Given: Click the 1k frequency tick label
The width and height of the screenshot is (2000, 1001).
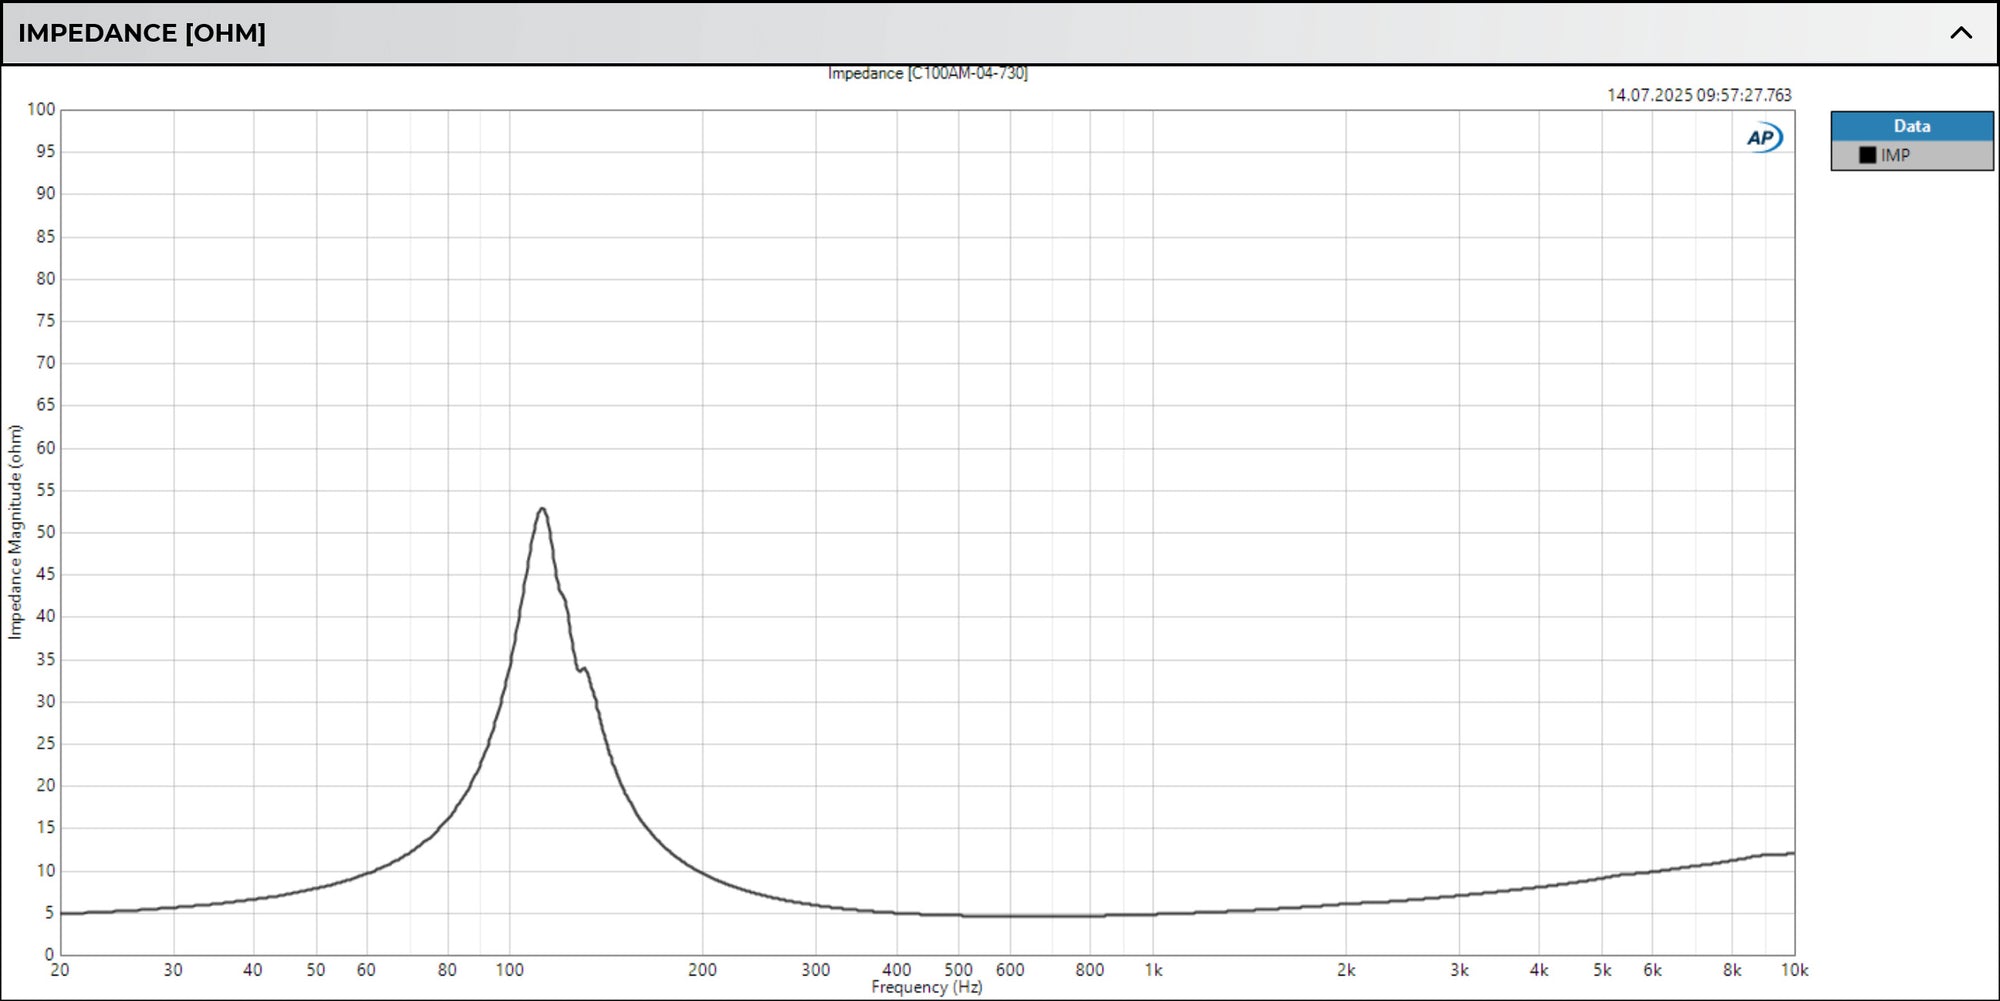Looking at the screenshot, I should tap(1153, 970).
